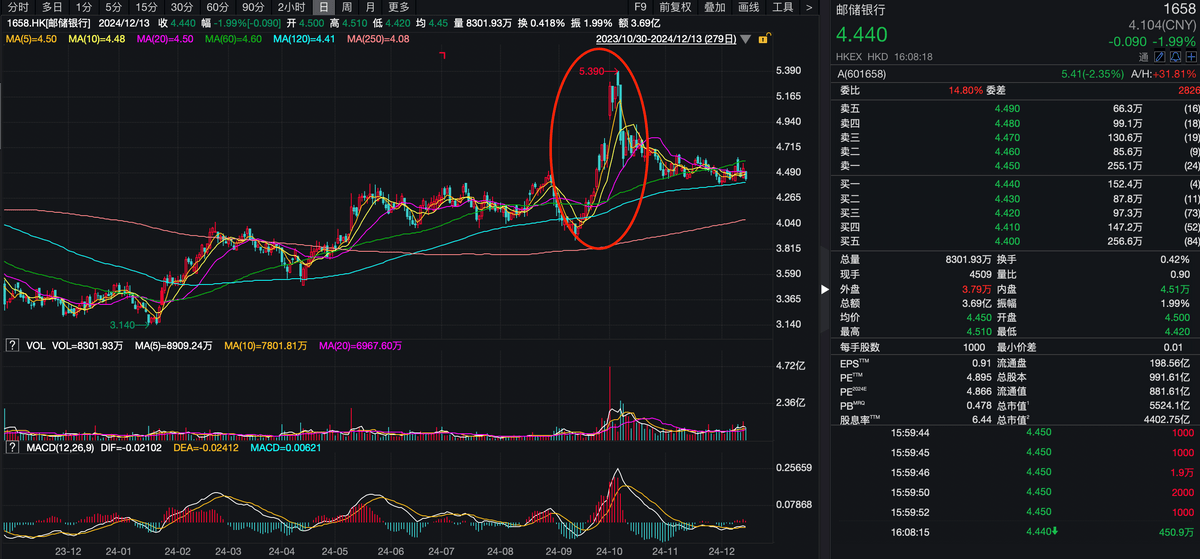The height and width of the screenshot is (559, 1200).
Task: Click the bell alert icon
Action: coord(1175,57)
